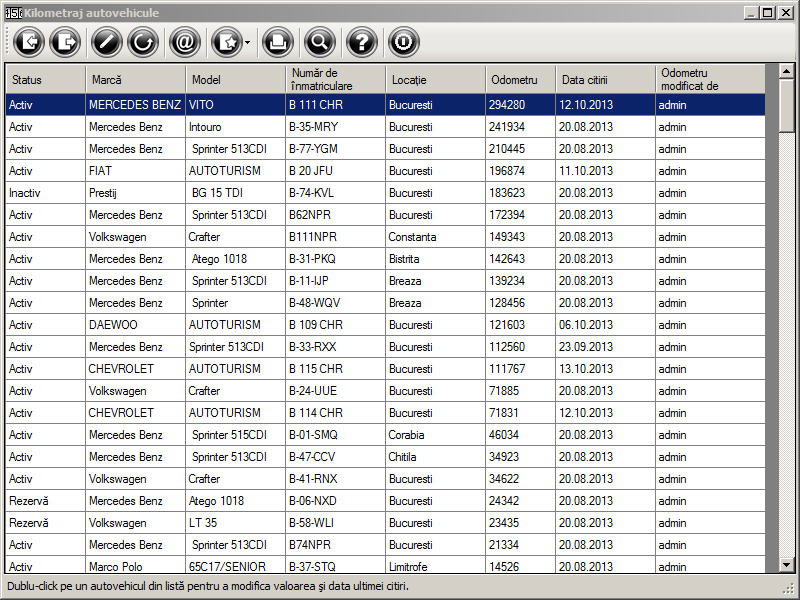Click the date 13.10.2013
Screen dimensions: 800x600
pyautogui.click(x=605, y=368)
